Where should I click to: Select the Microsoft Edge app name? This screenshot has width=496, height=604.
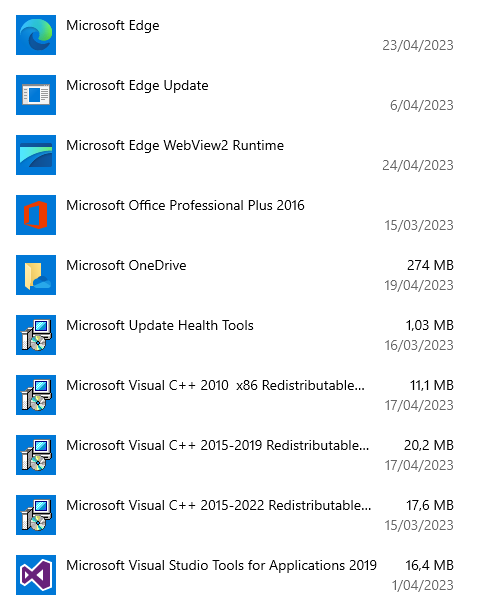coord(113,25)
